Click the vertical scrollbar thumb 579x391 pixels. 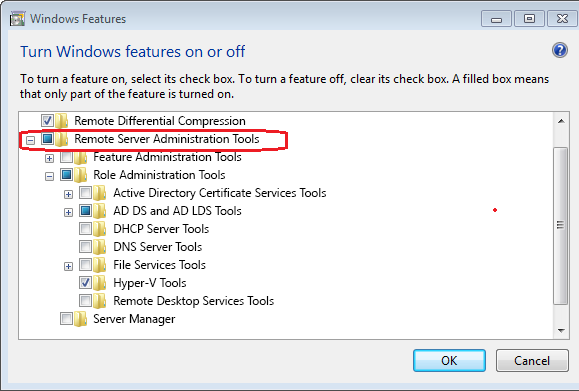coord(561,225)
